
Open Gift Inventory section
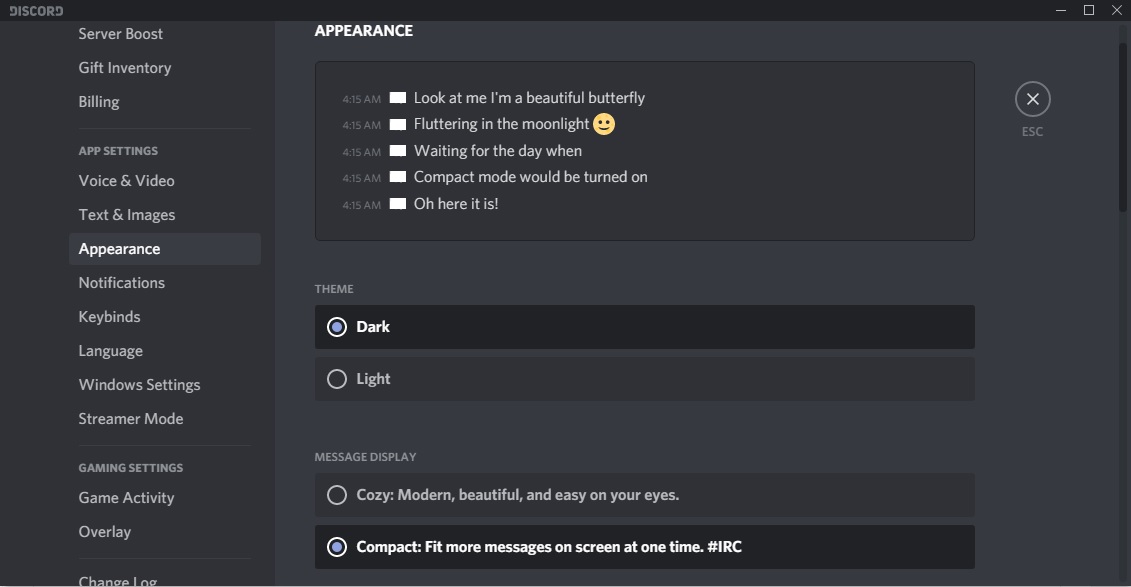click(125, 68)
